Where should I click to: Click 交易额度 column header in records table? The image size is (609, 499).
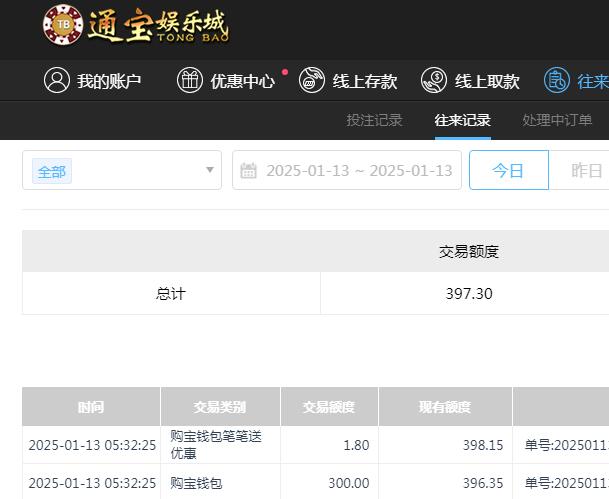[x=329, y=407]
